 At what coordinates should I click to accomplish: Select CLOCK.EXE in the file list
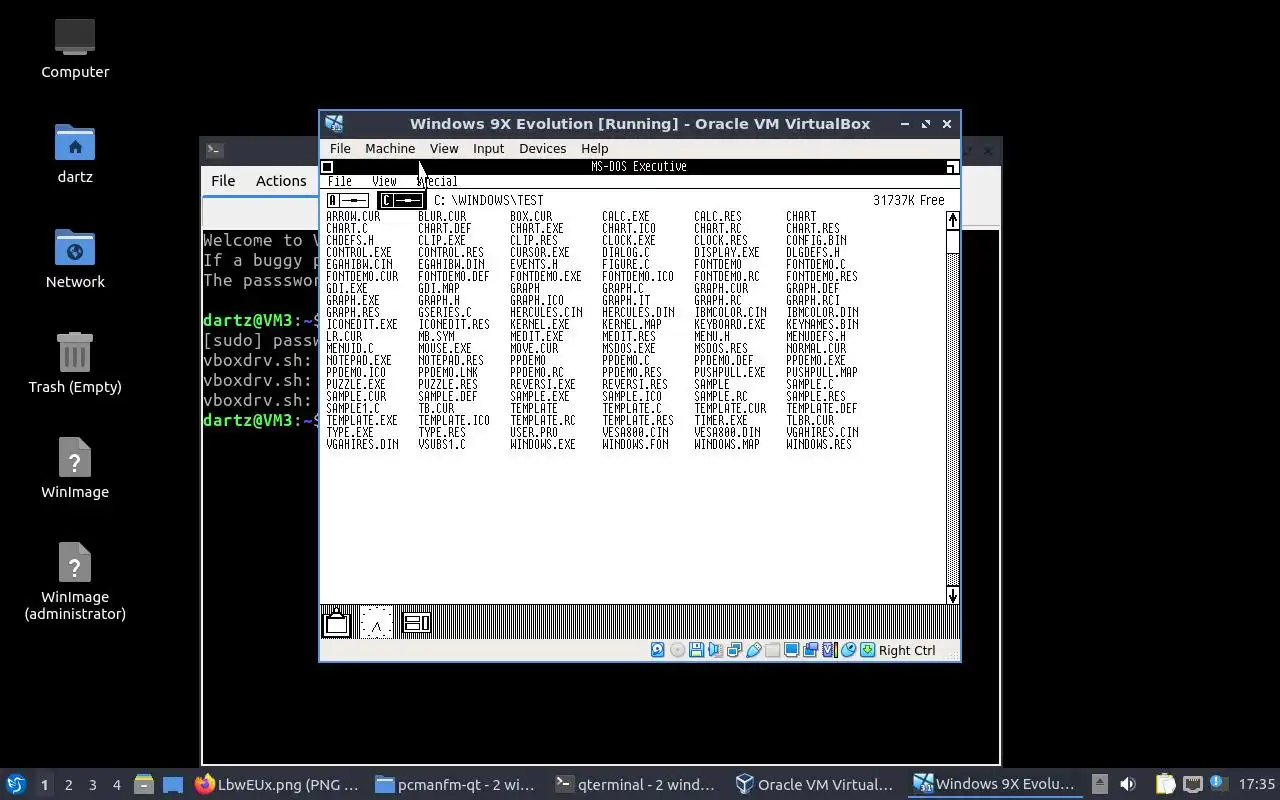click(629, 240)
